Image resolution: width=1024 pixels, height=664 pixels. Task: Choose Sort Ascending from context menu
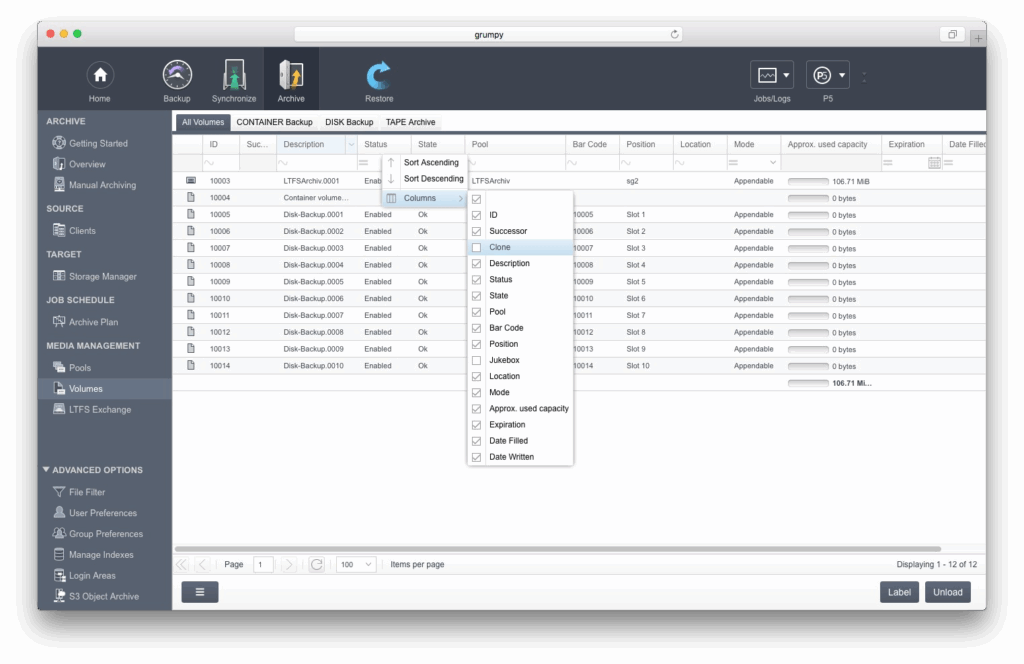click(x=431, y=162)
